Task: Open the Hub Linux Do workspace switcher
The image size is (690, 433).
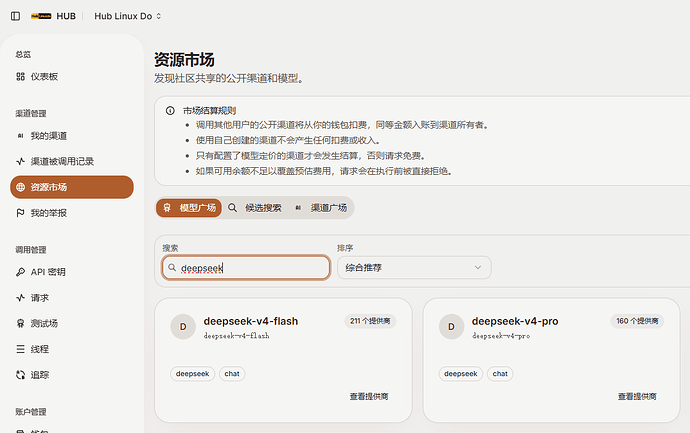Action: pyautogui.click(x=128, y=16)
